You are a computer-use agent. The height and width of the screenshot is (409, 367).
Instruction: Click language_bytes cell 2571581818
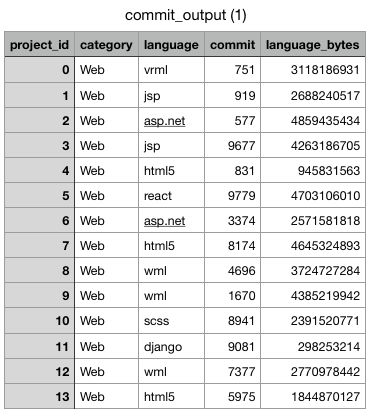313,220
